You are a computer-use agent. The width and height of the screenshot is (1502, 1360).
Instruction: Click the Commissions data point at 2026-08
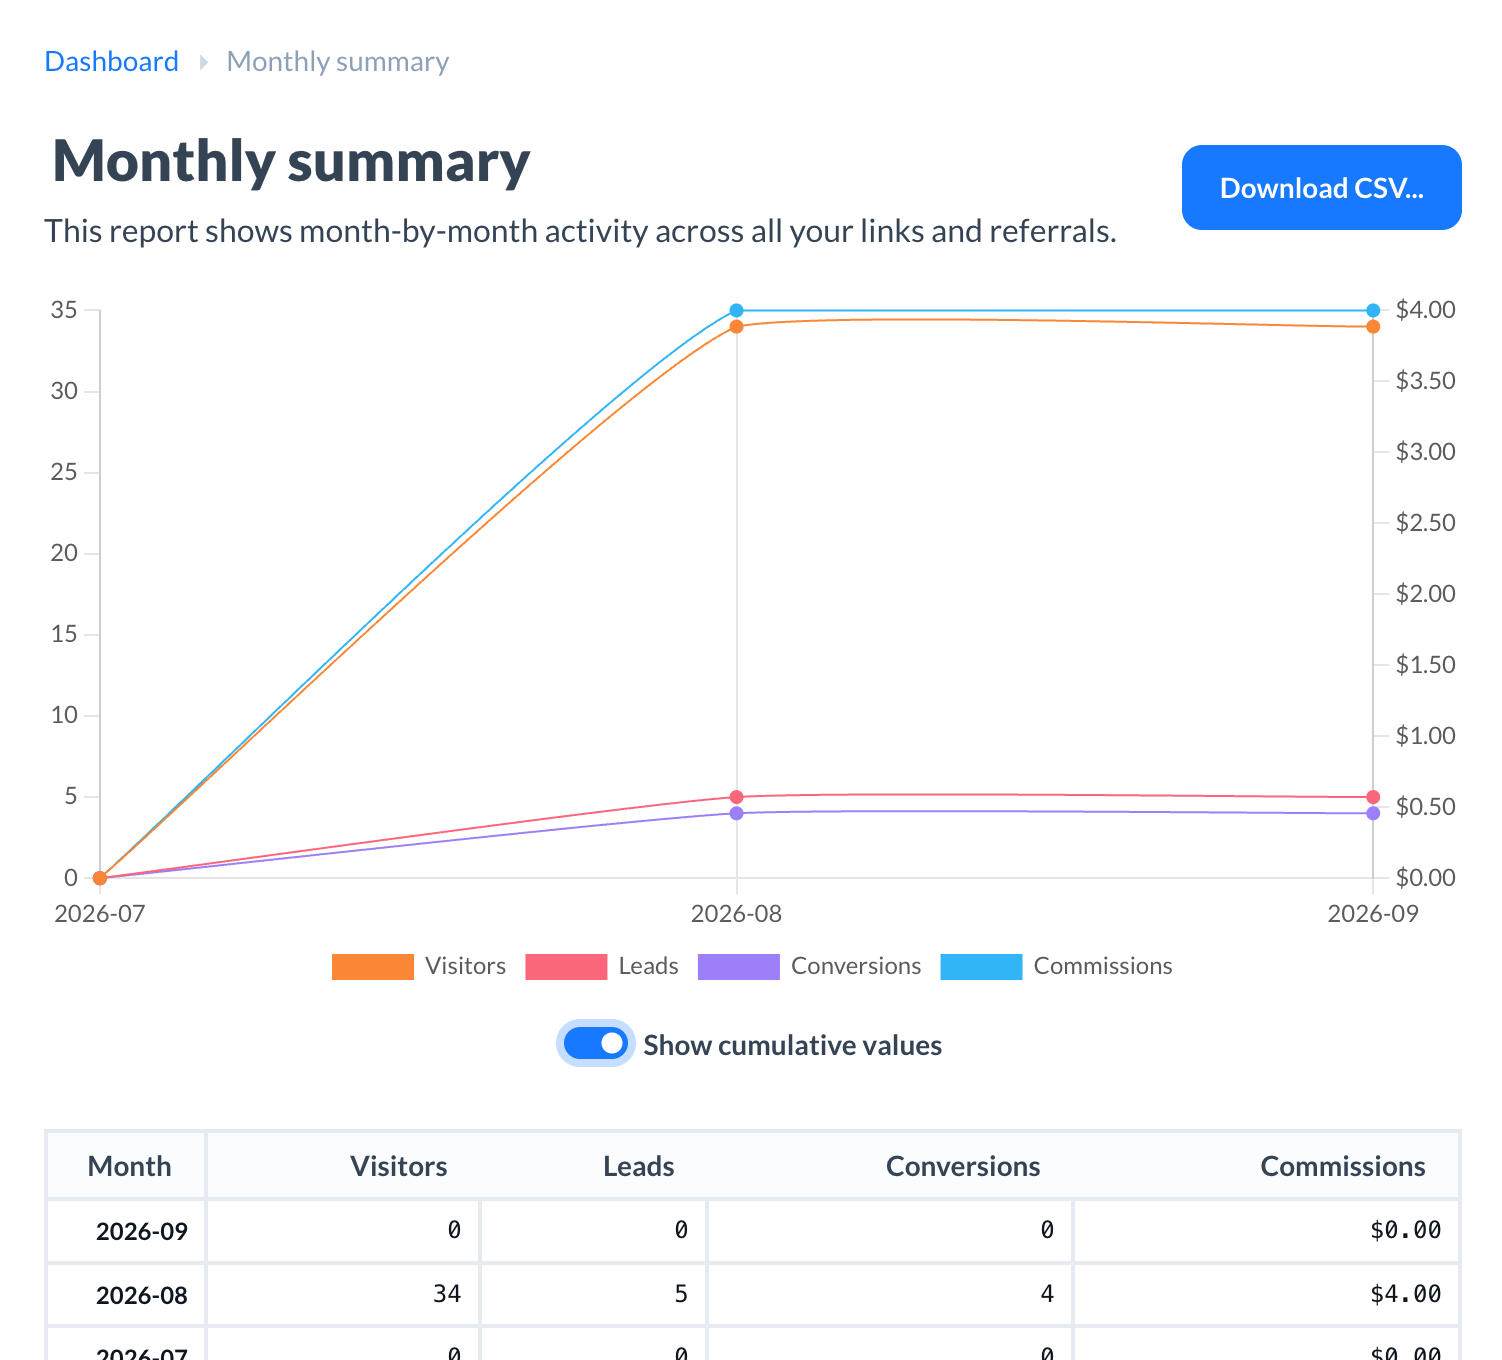pos(737,310)
